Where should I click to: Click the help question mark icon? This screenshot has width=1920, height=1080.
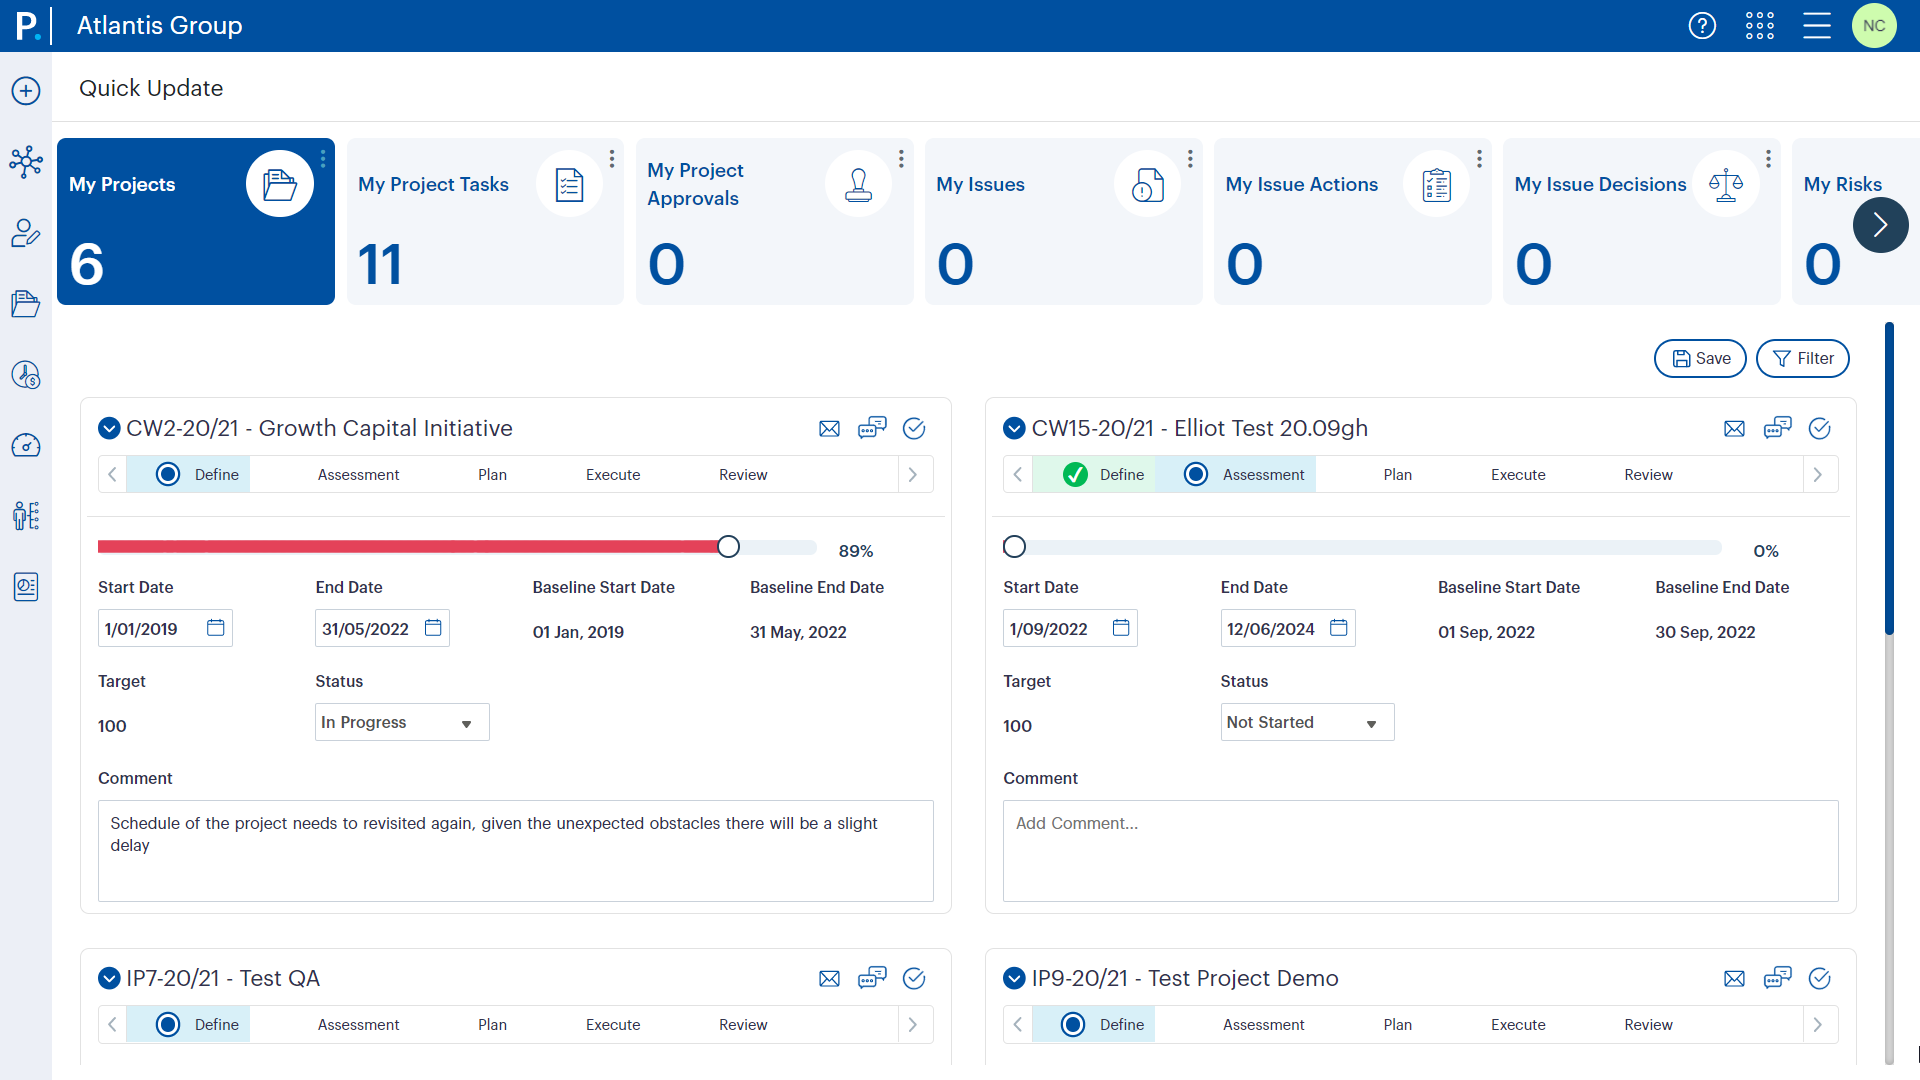[x=1702, y=26]
